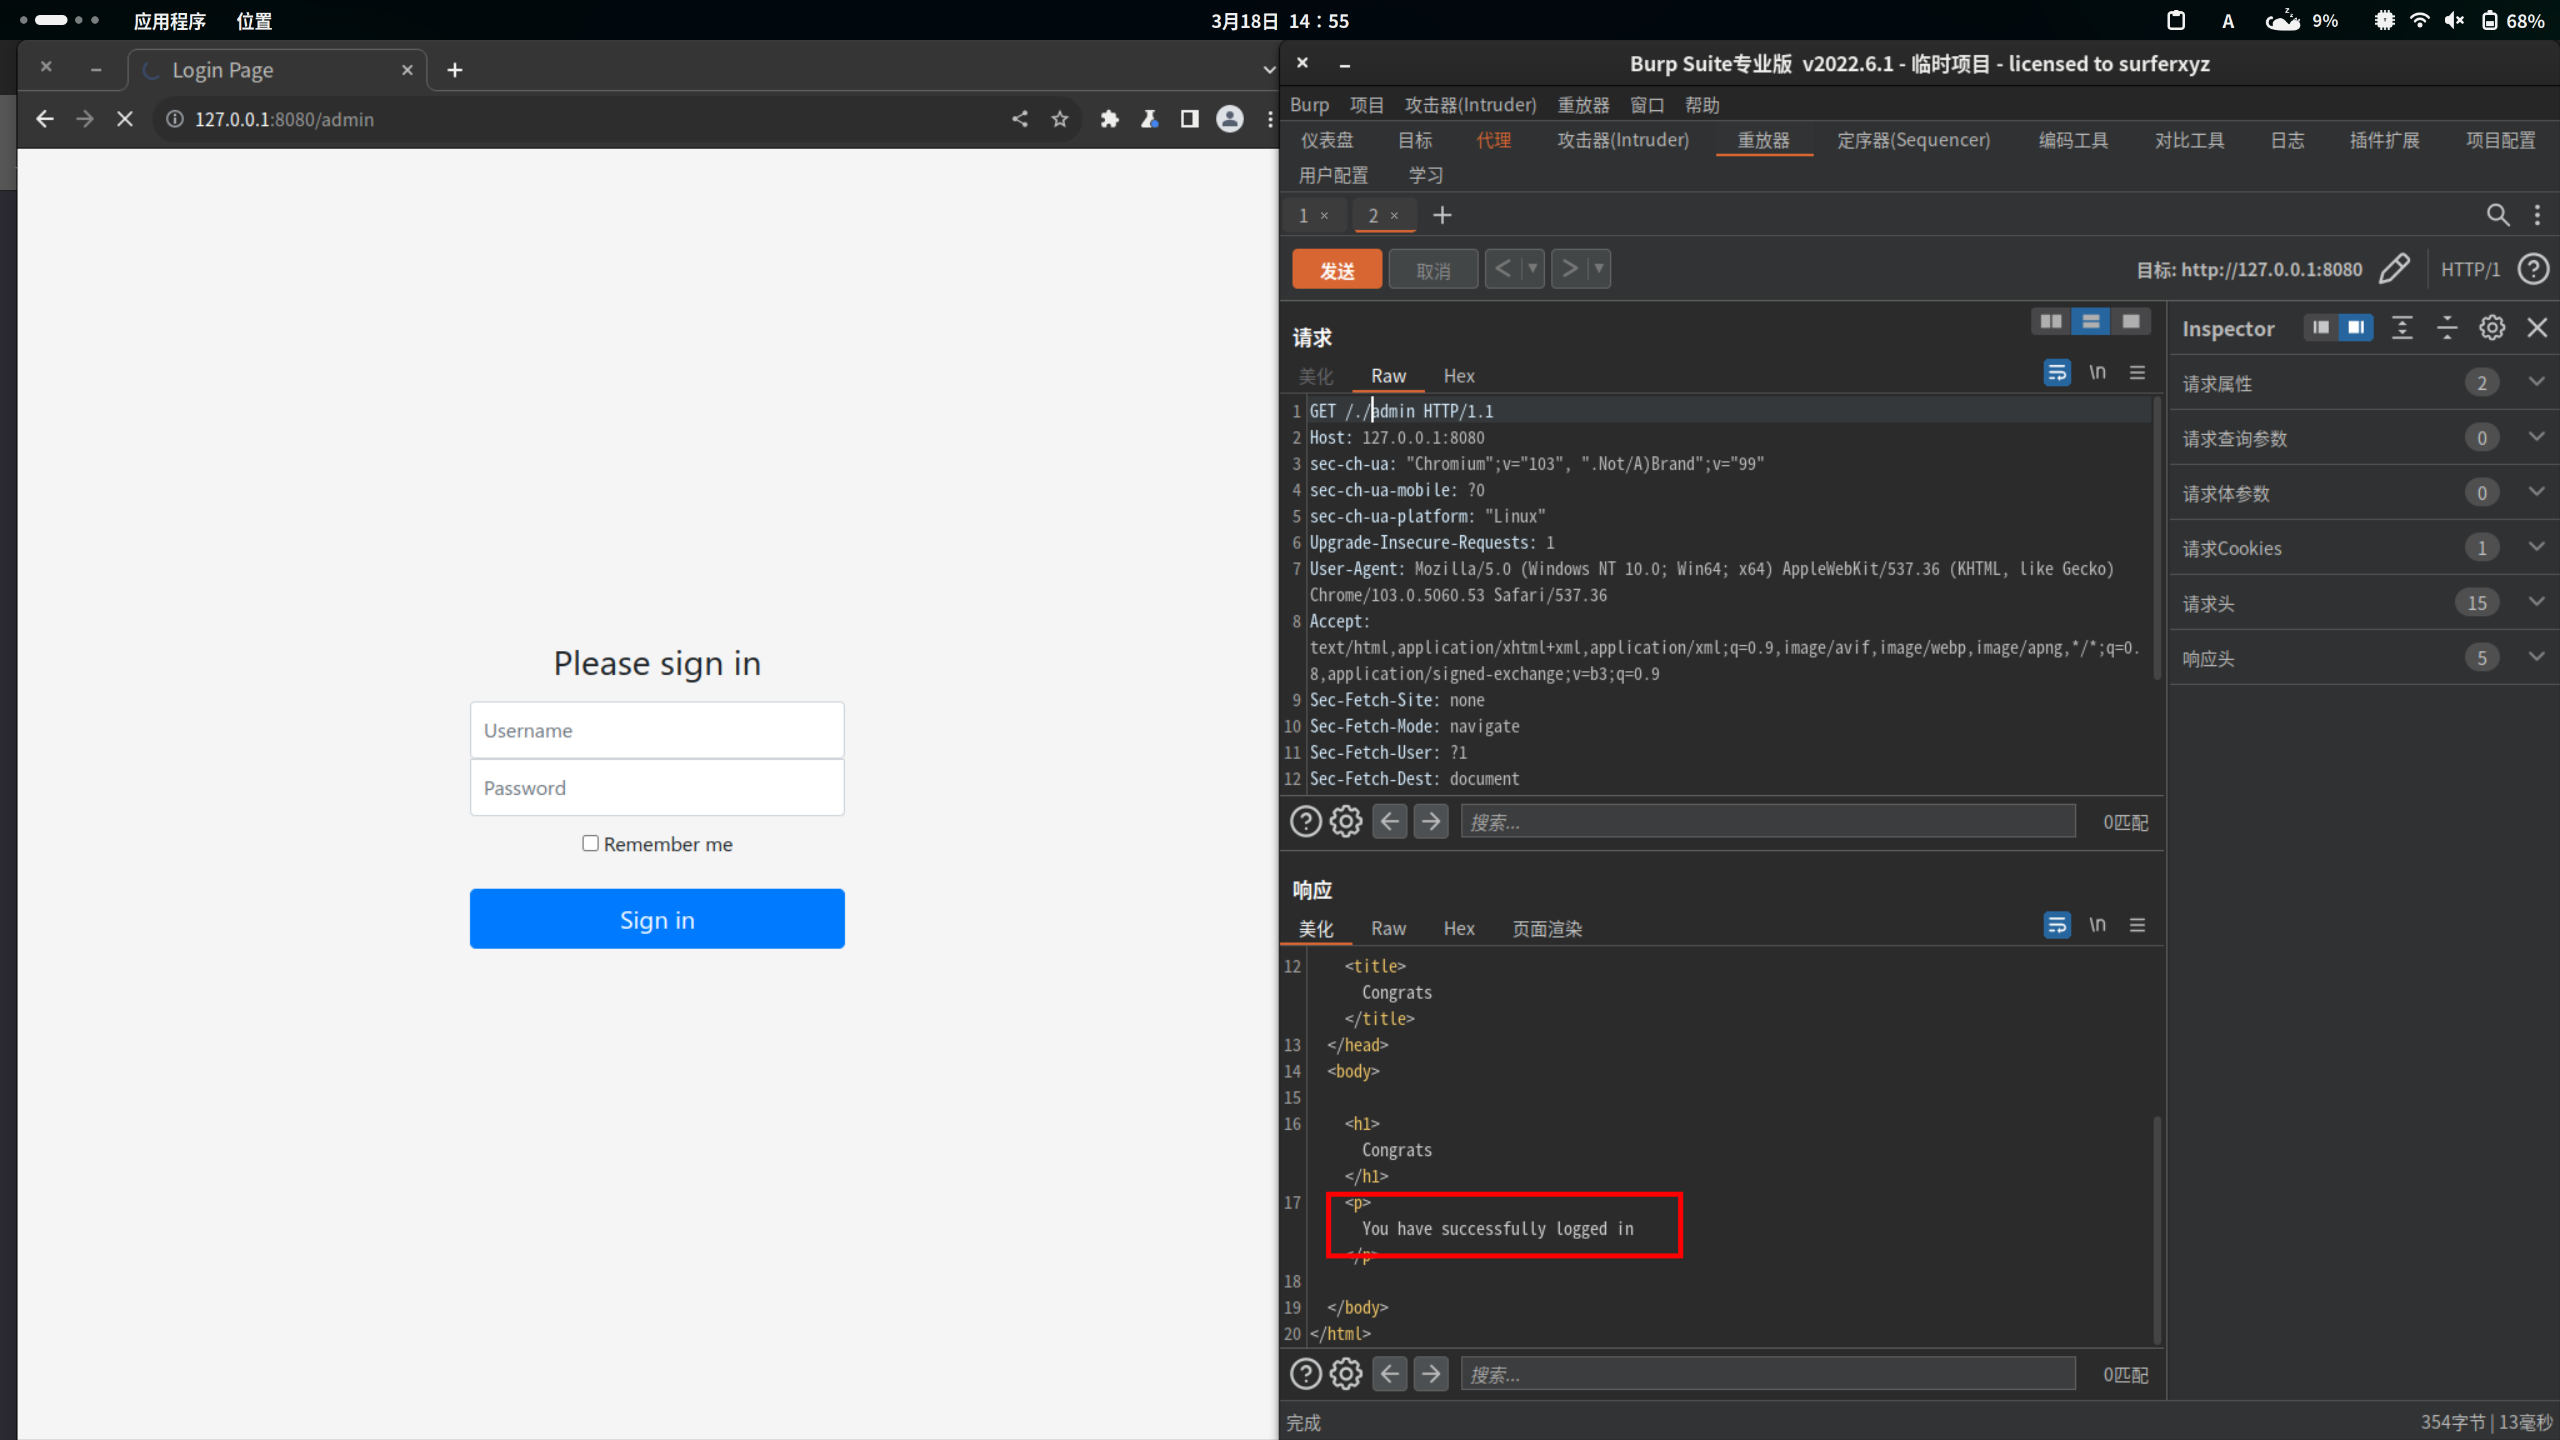Open response viewer hamburger menu
The height and width of the screenshot is (1440, 2560).
pyautogui.click(x=2137, y=925)
